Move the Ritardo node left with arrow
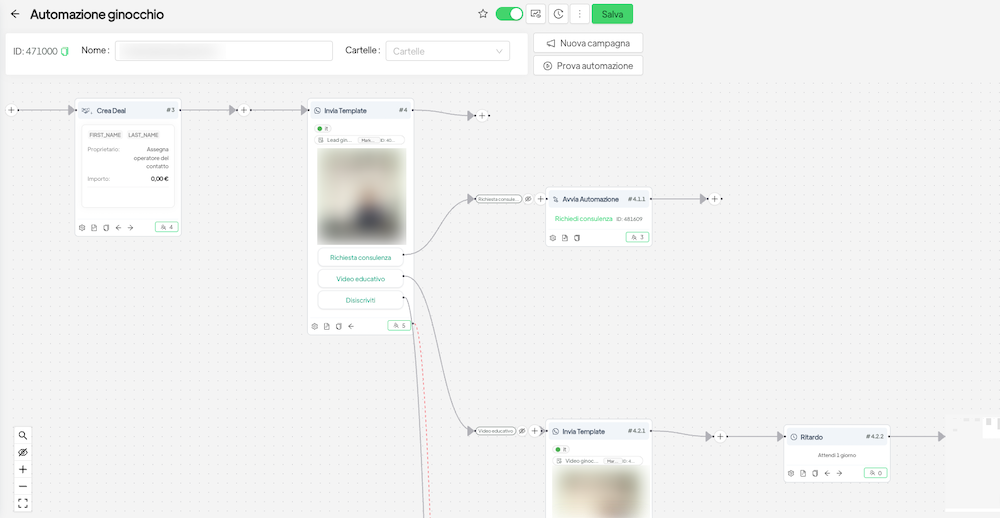The image size is (1000, 518). tap(827, 473)
